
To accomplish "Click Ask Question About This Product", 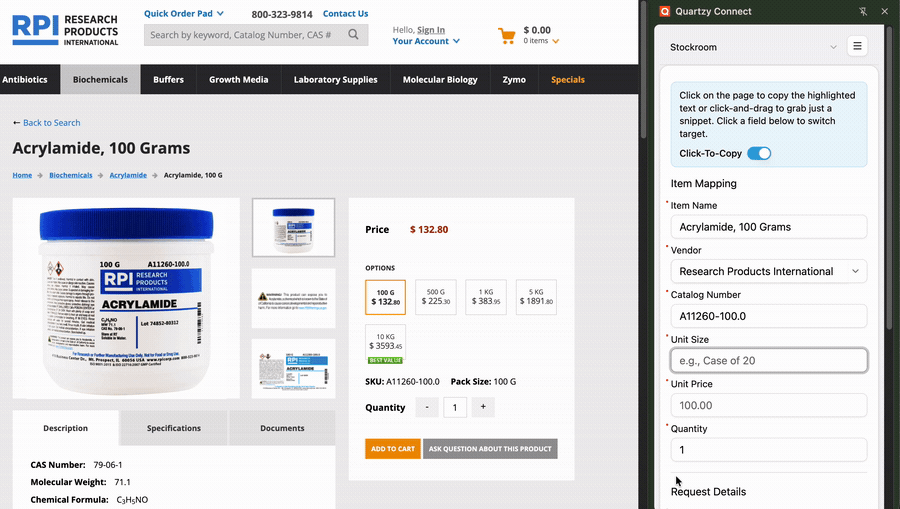I will pyautogui.click(x=490, y=449).
